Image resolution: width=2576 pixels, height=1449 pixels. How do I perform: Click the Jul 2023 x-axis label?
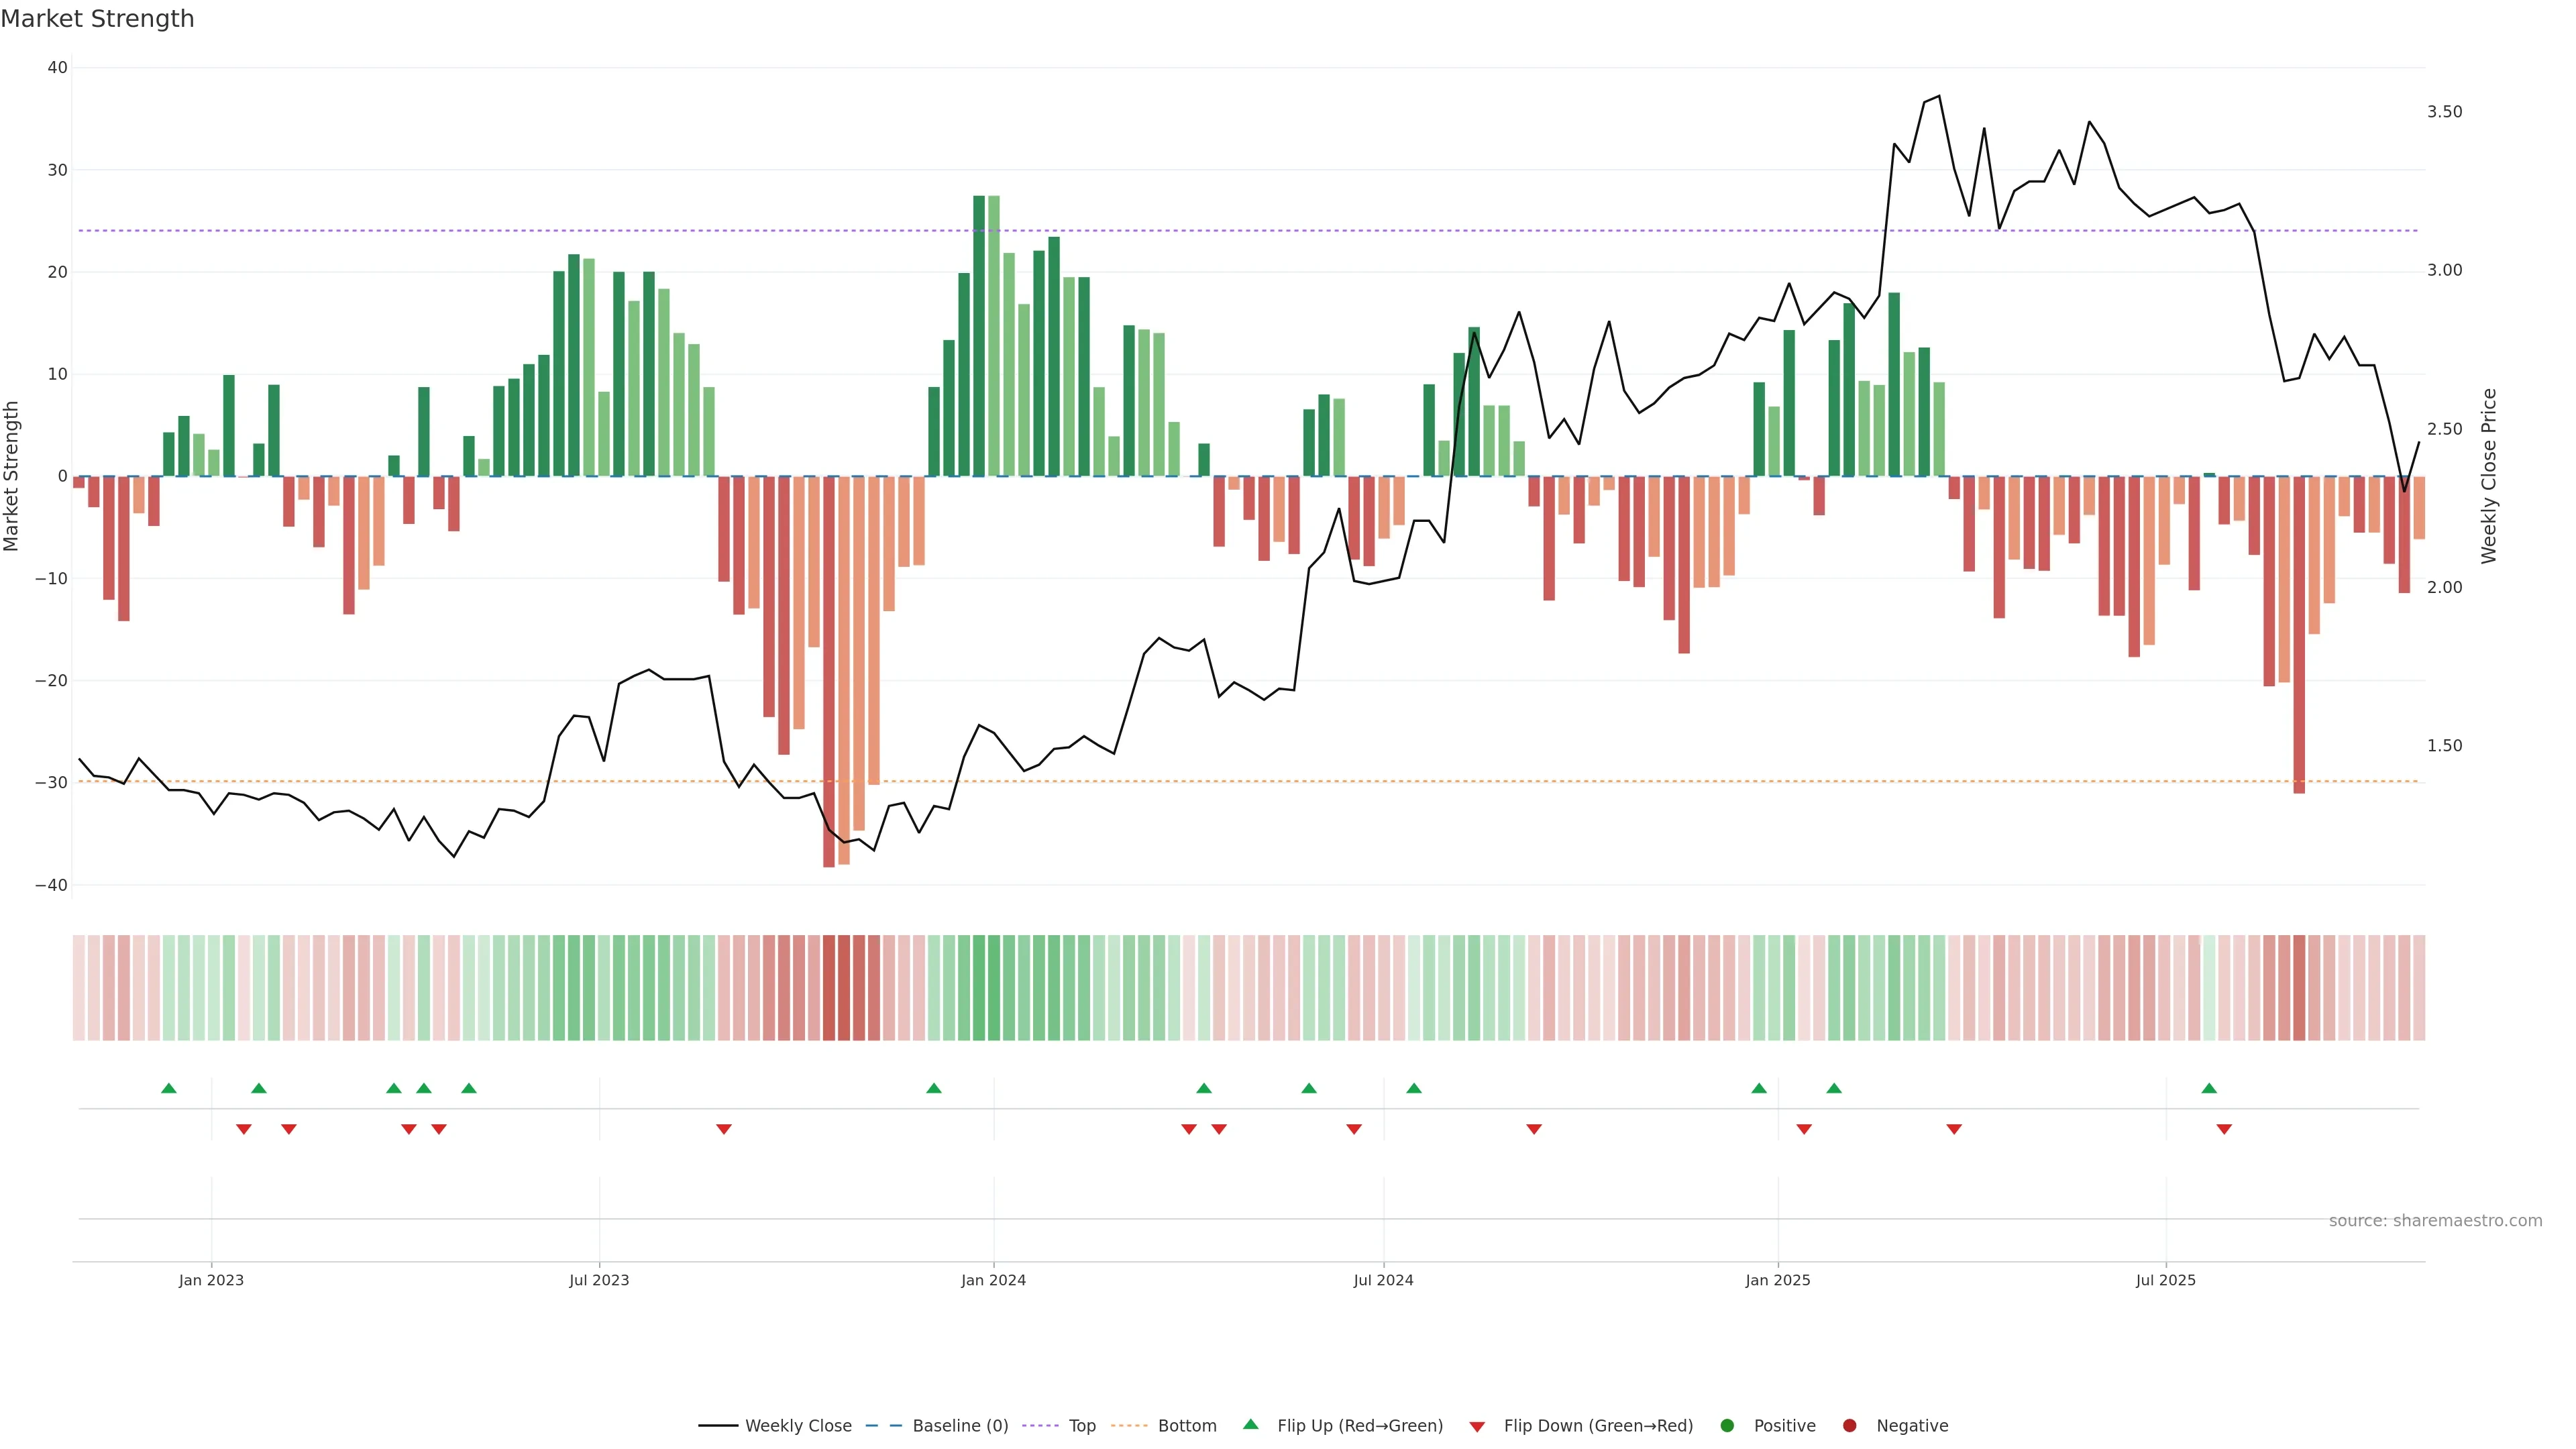point(599,1280)
